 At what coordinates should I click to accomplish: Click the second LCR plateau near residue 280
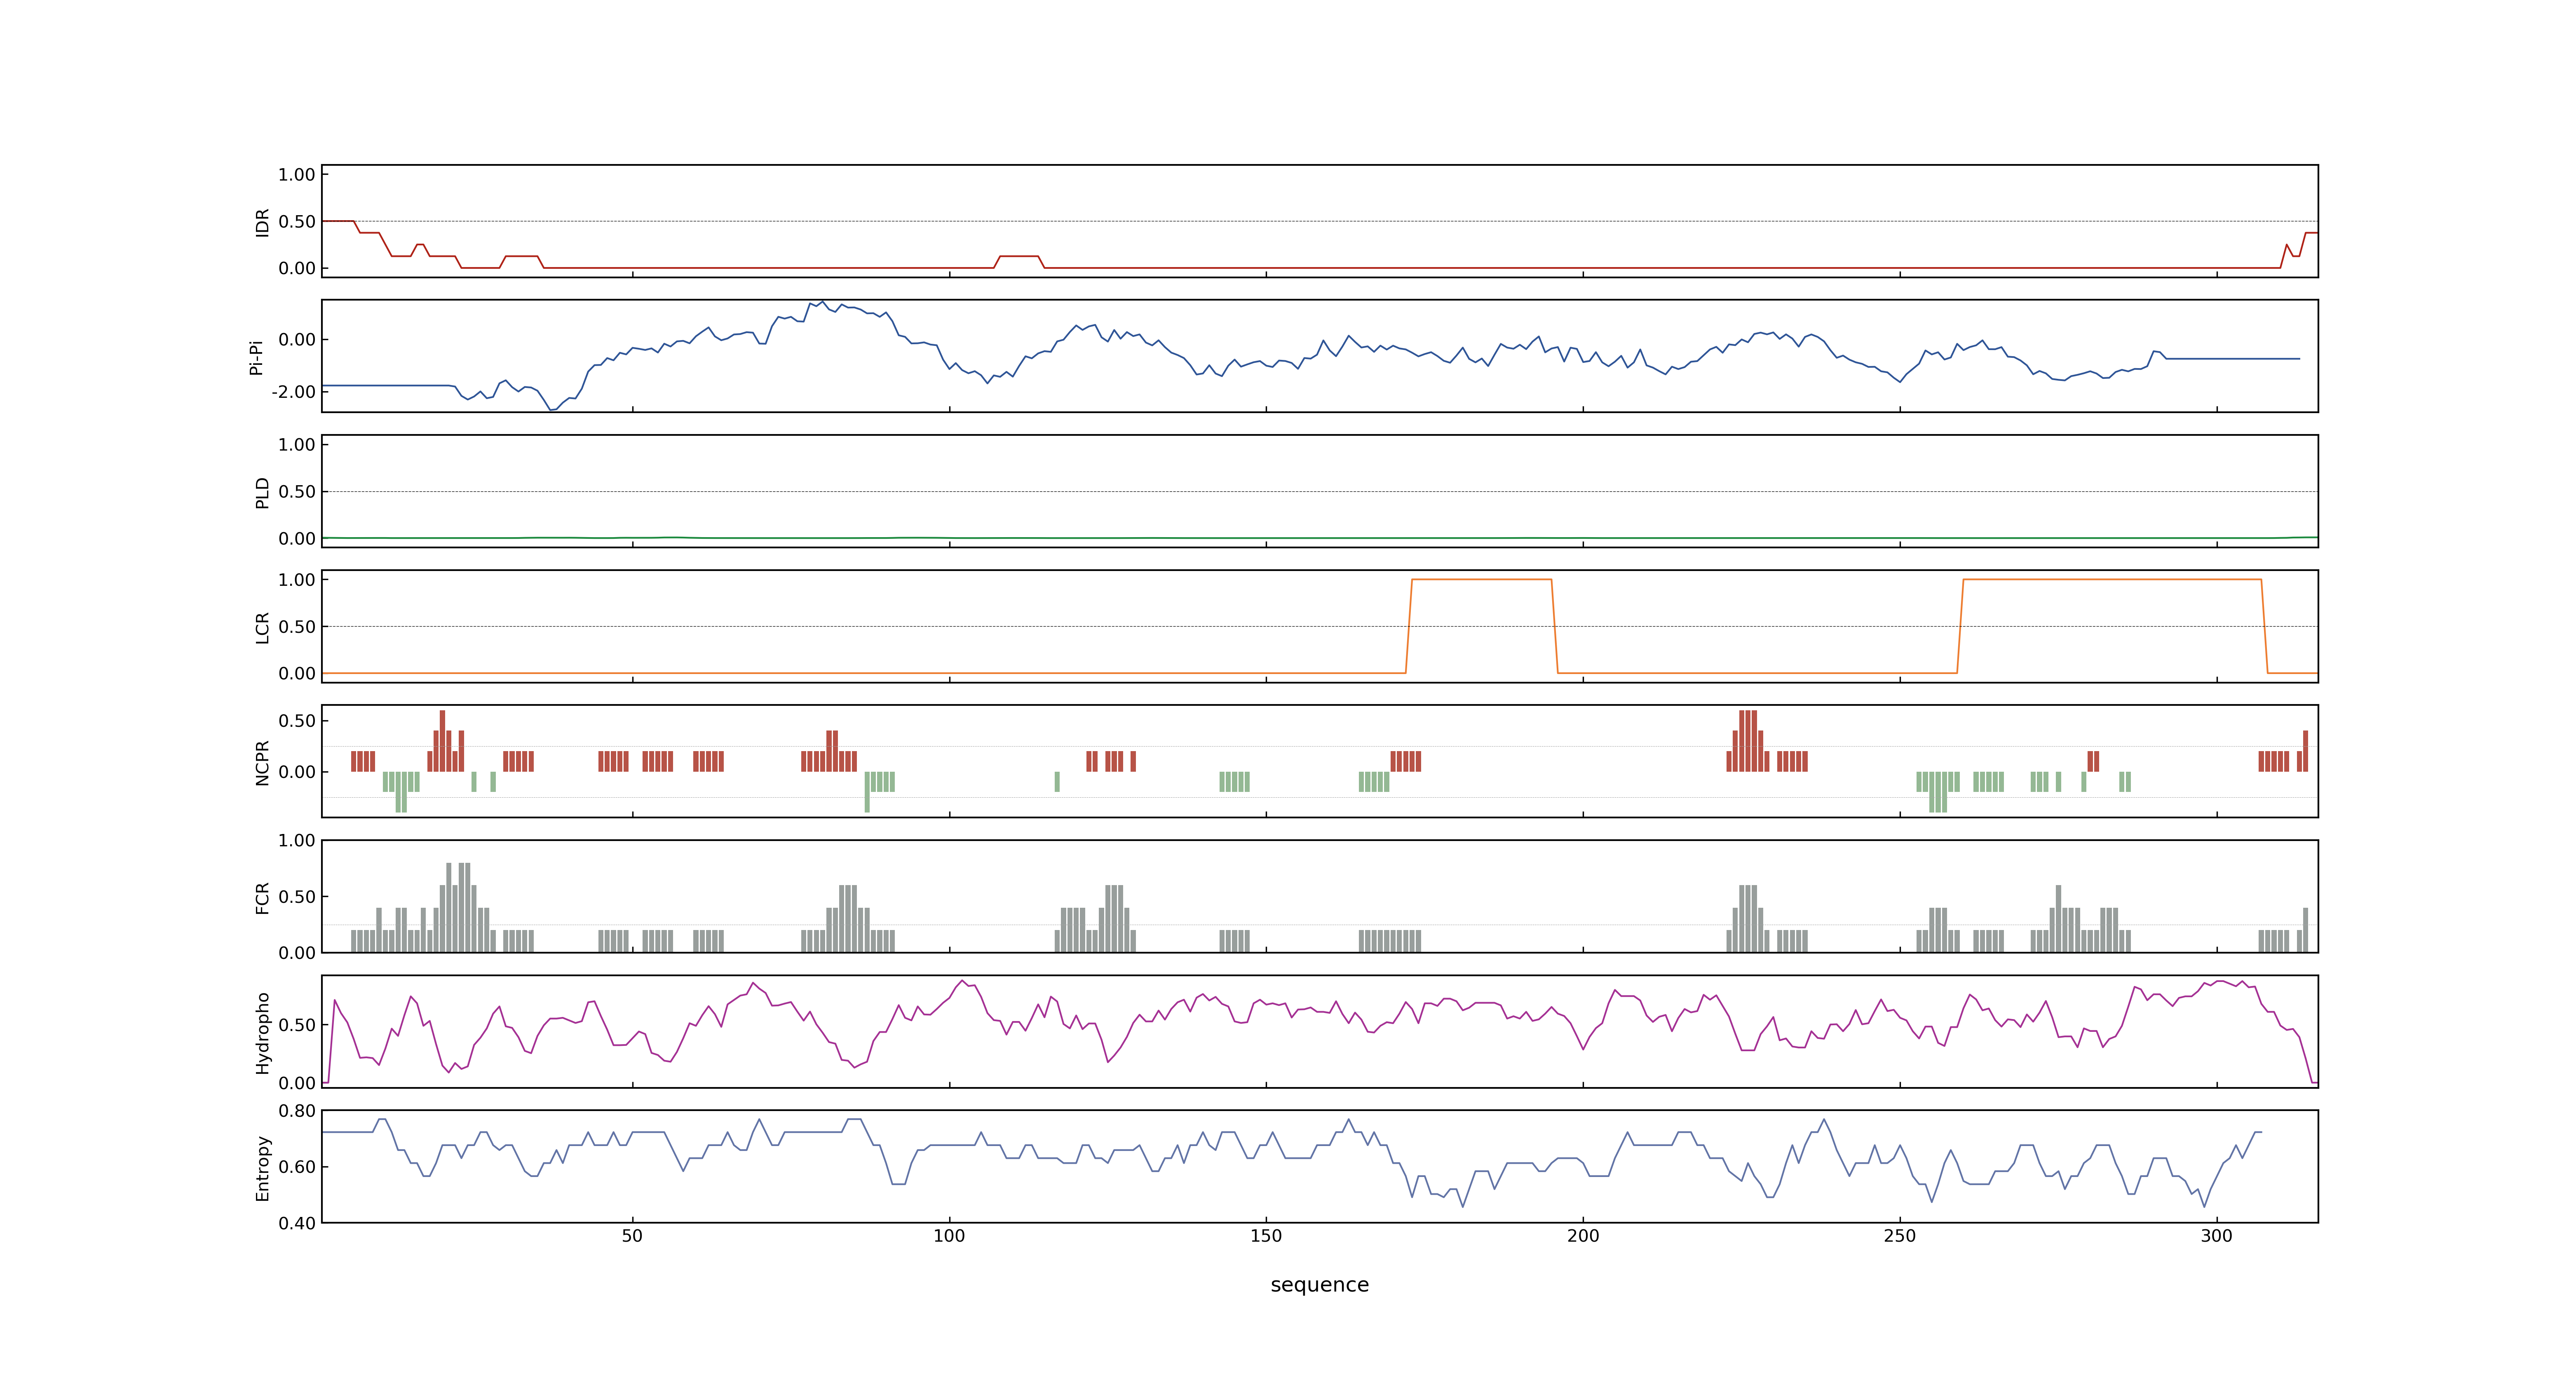tap(2112, 579)
